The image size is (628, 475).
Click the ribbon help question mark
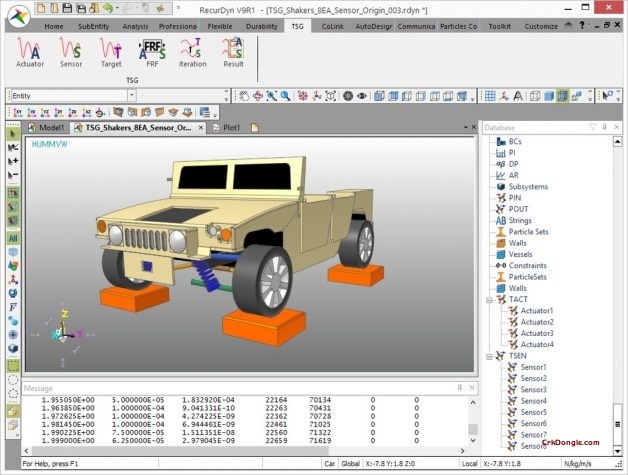tap(582, 25)
